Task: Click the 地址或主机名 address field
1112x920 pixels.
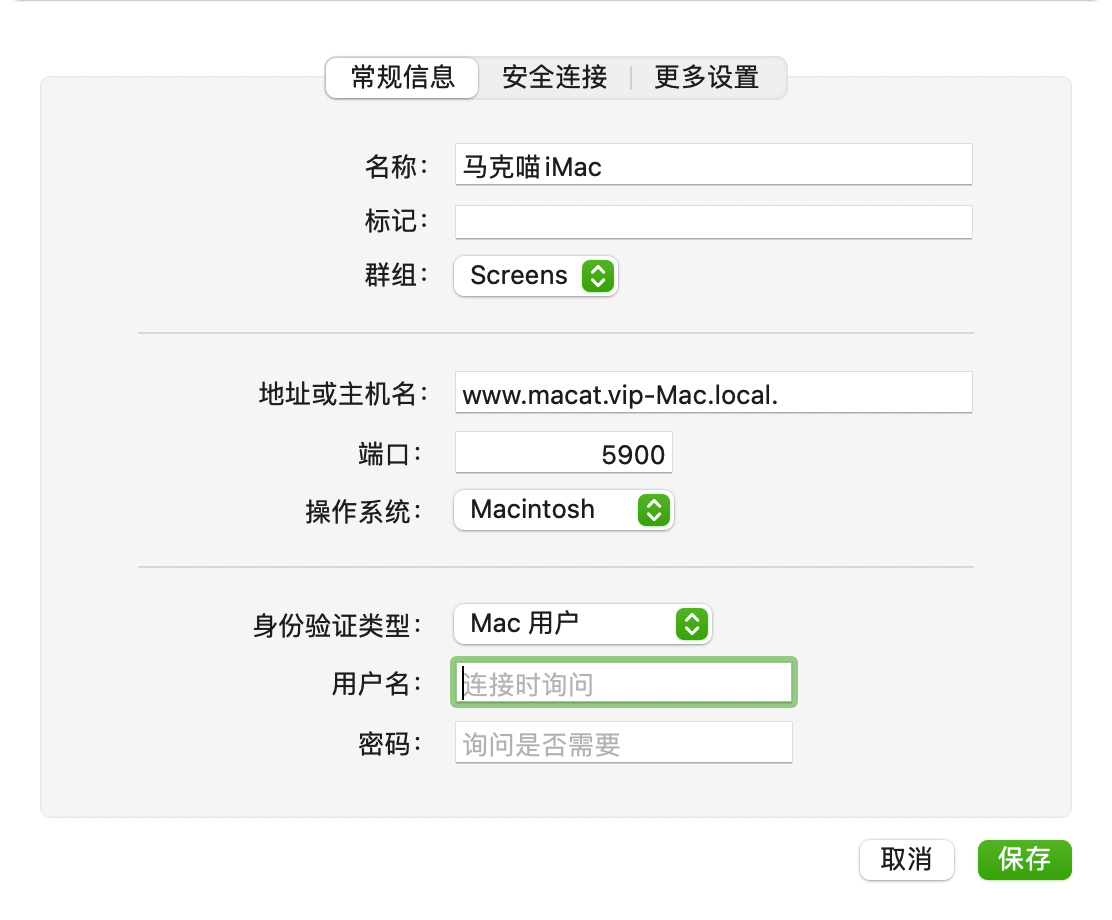Action: (x=713, y=393)
